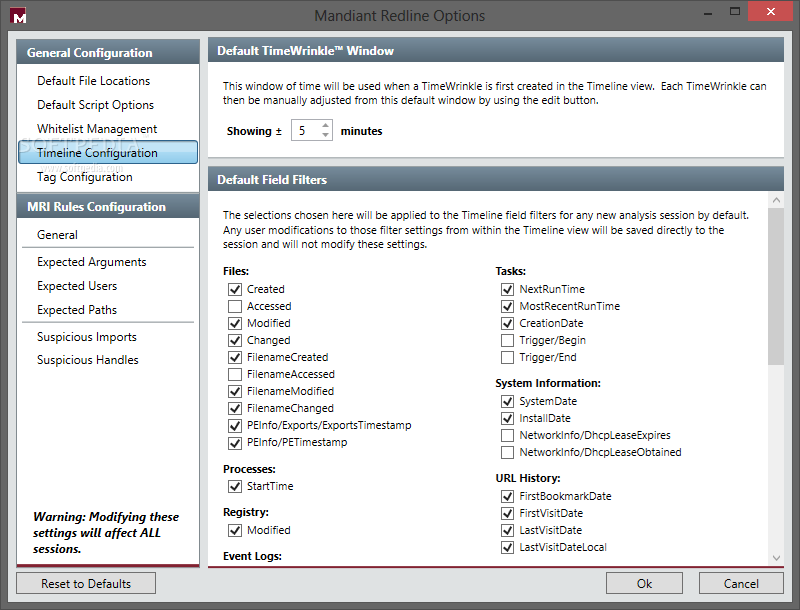Click the TimeWrinkle minutes value field
800x610 pixels.
coord(306,131)
